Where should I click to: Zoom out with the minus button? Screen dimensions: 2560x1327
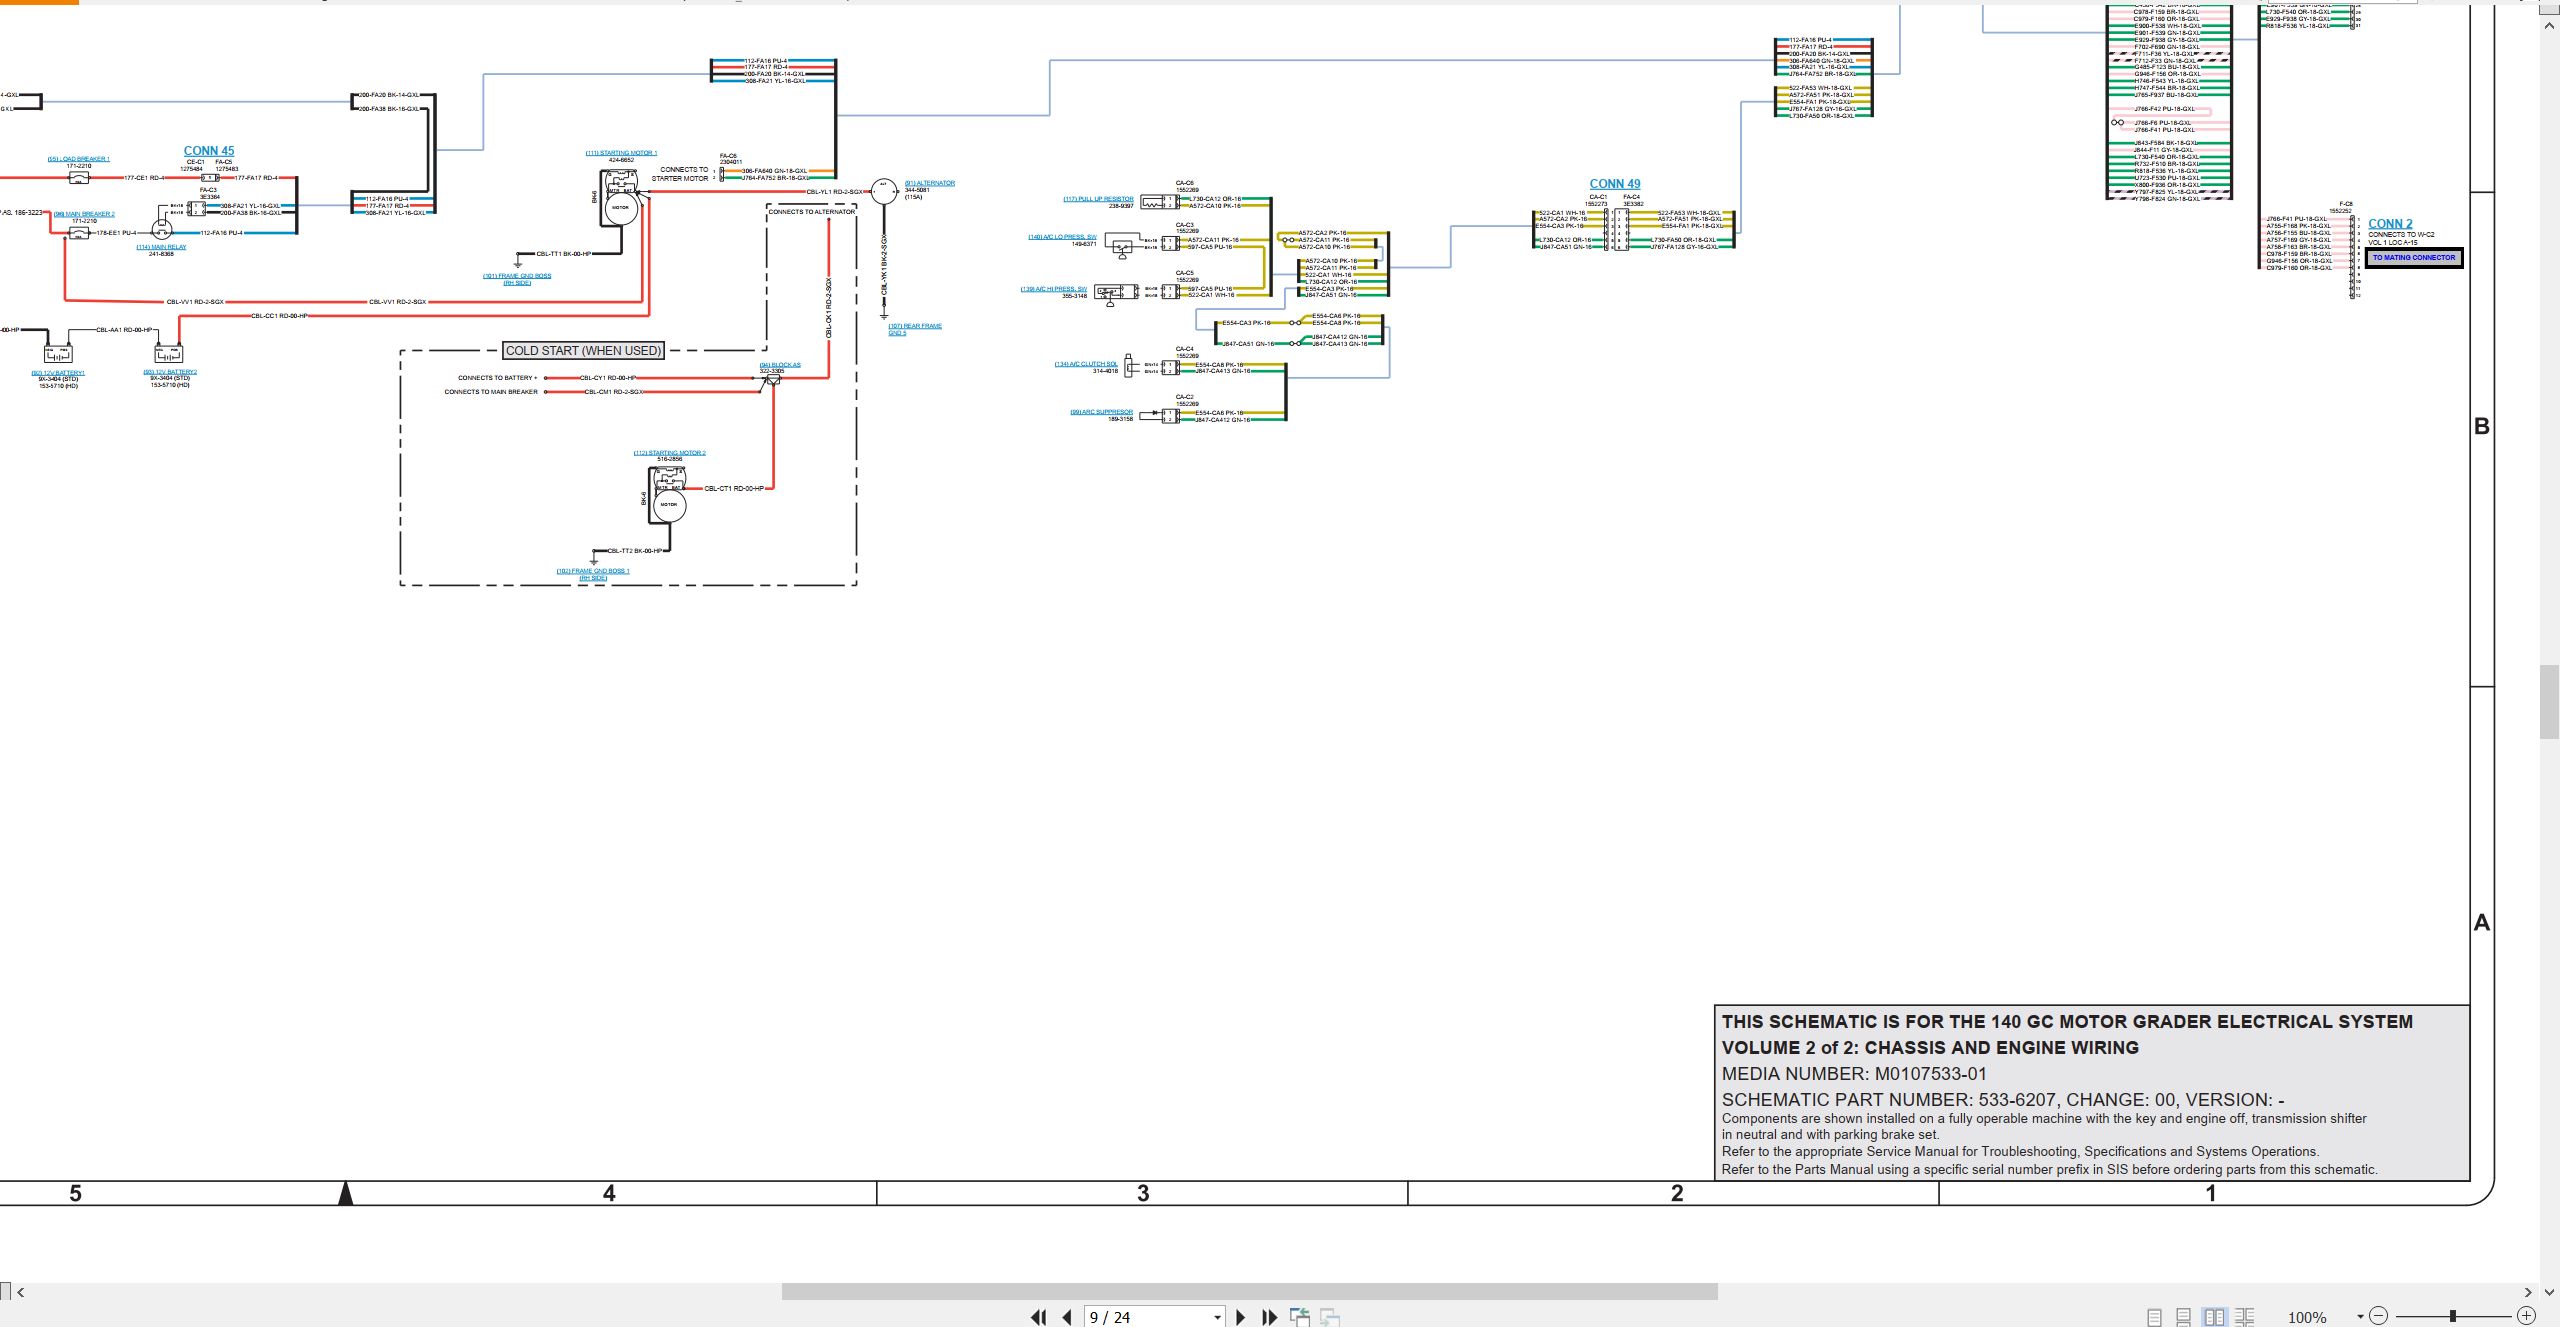[x=2379, y=1316]
